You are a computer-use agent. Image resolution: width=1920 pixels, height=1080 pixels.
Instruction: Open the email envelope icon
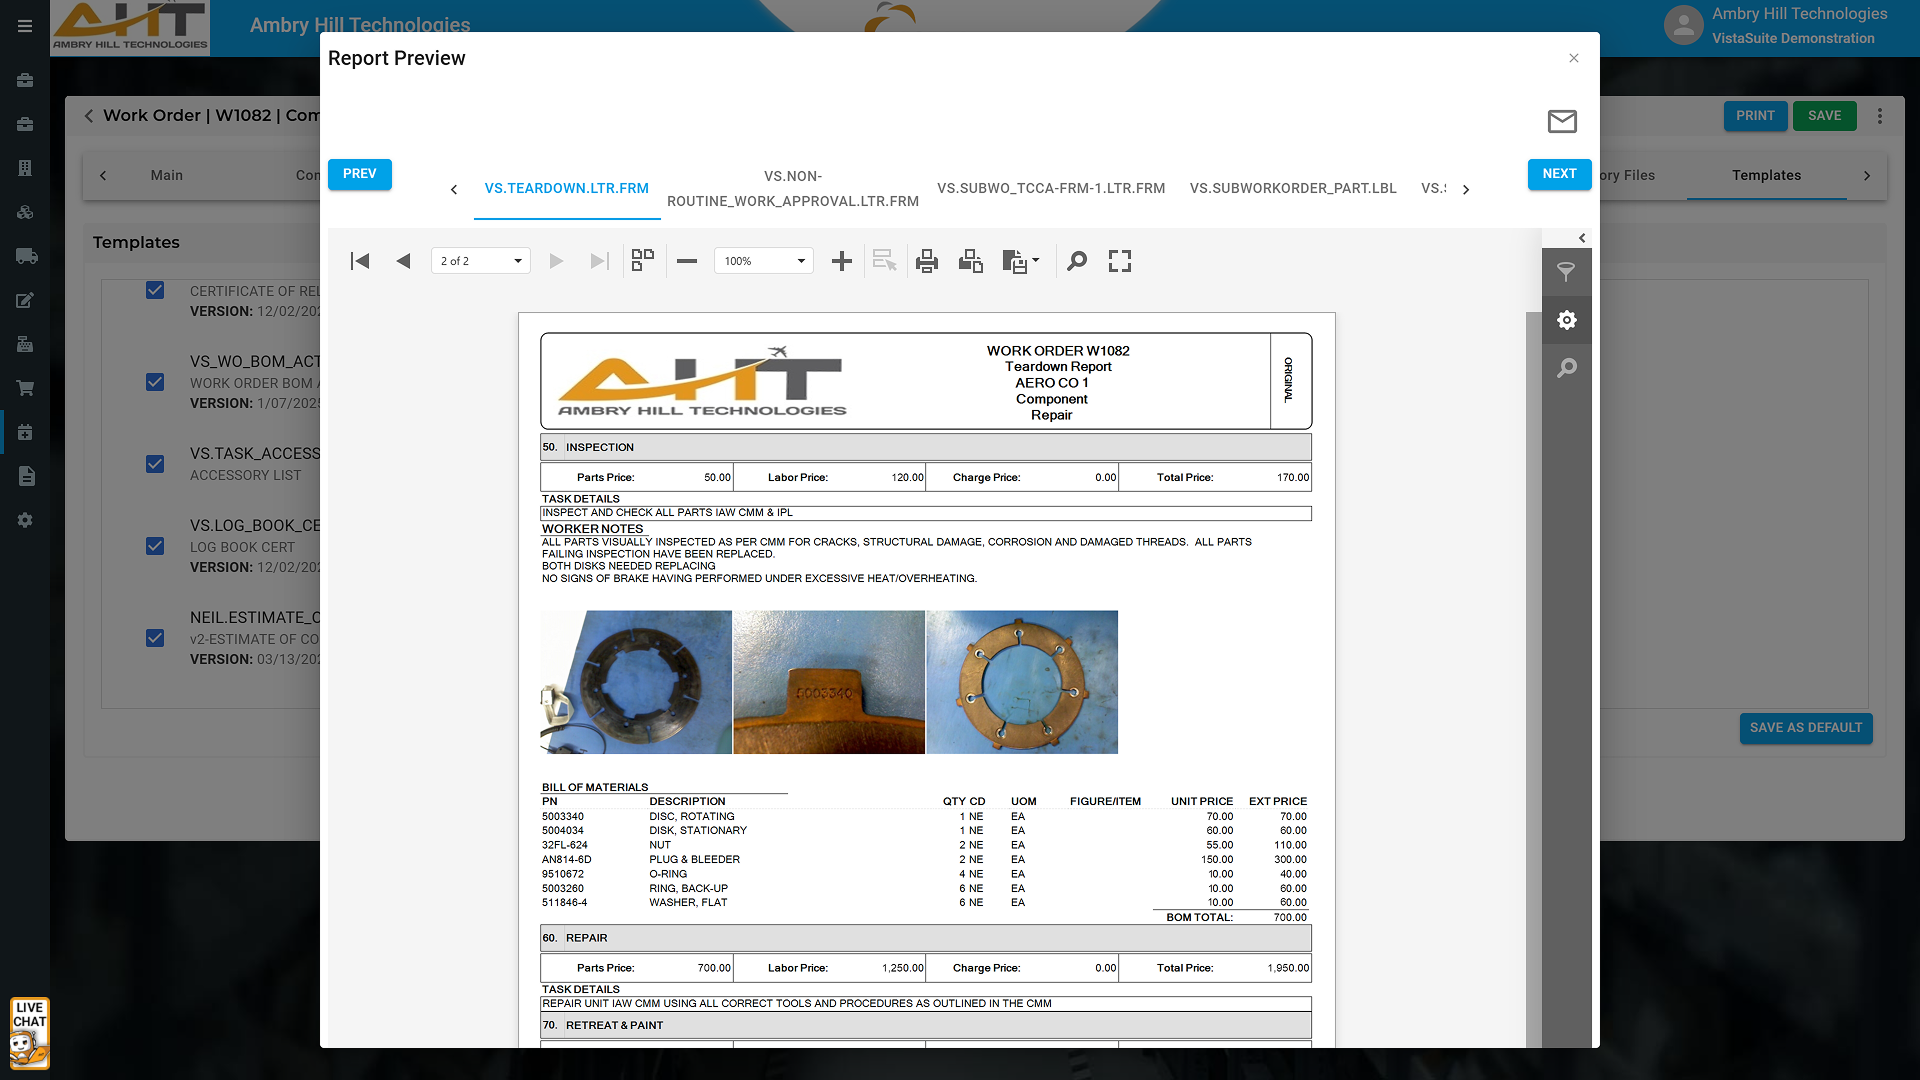(x=1562, y=121)
